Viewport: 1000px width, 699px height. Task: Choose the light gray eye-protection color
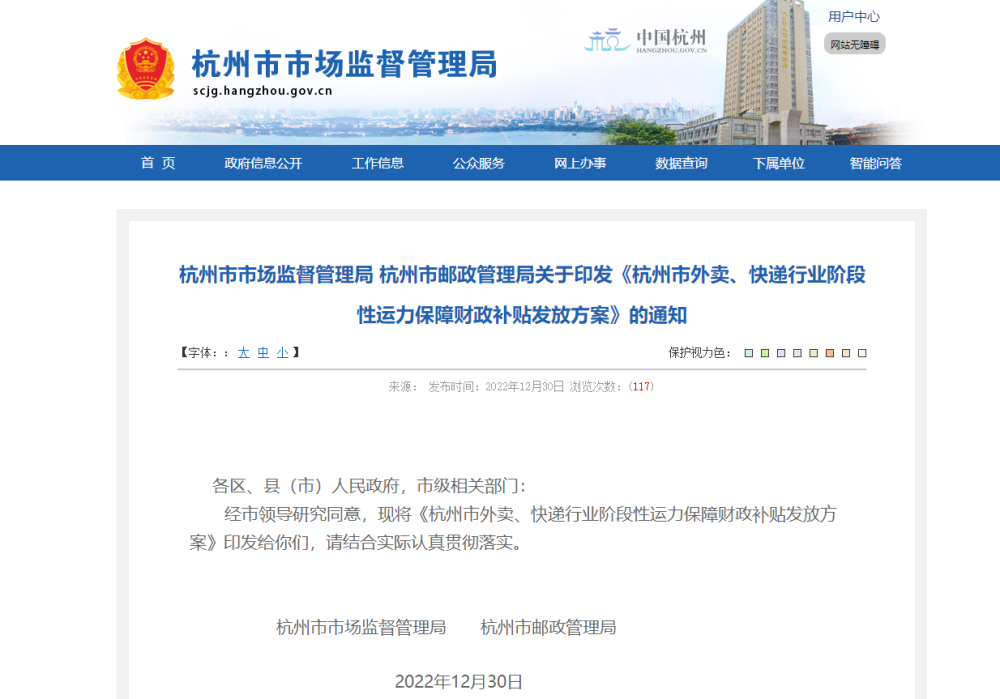point(797,353)
